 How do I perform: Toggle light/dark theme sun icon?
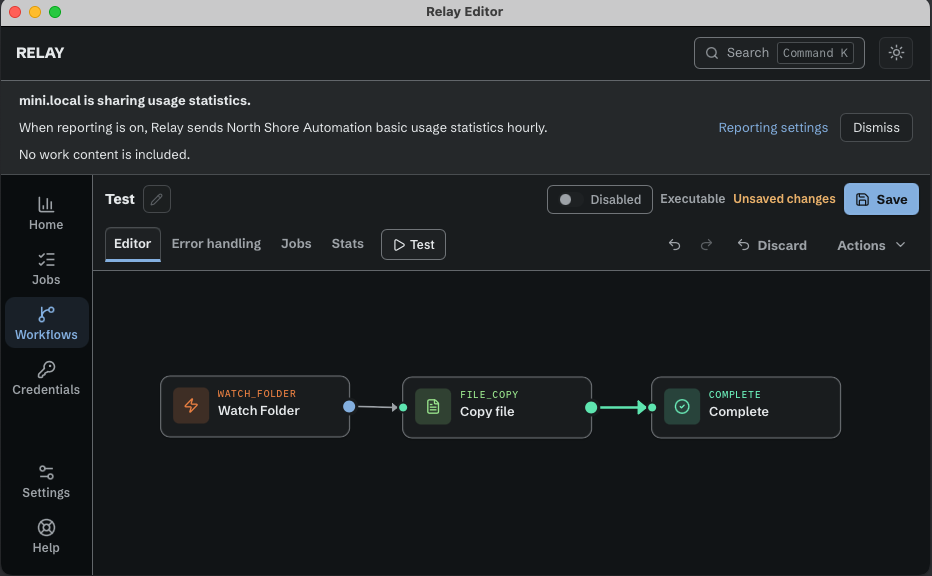[x=896, y=53]
